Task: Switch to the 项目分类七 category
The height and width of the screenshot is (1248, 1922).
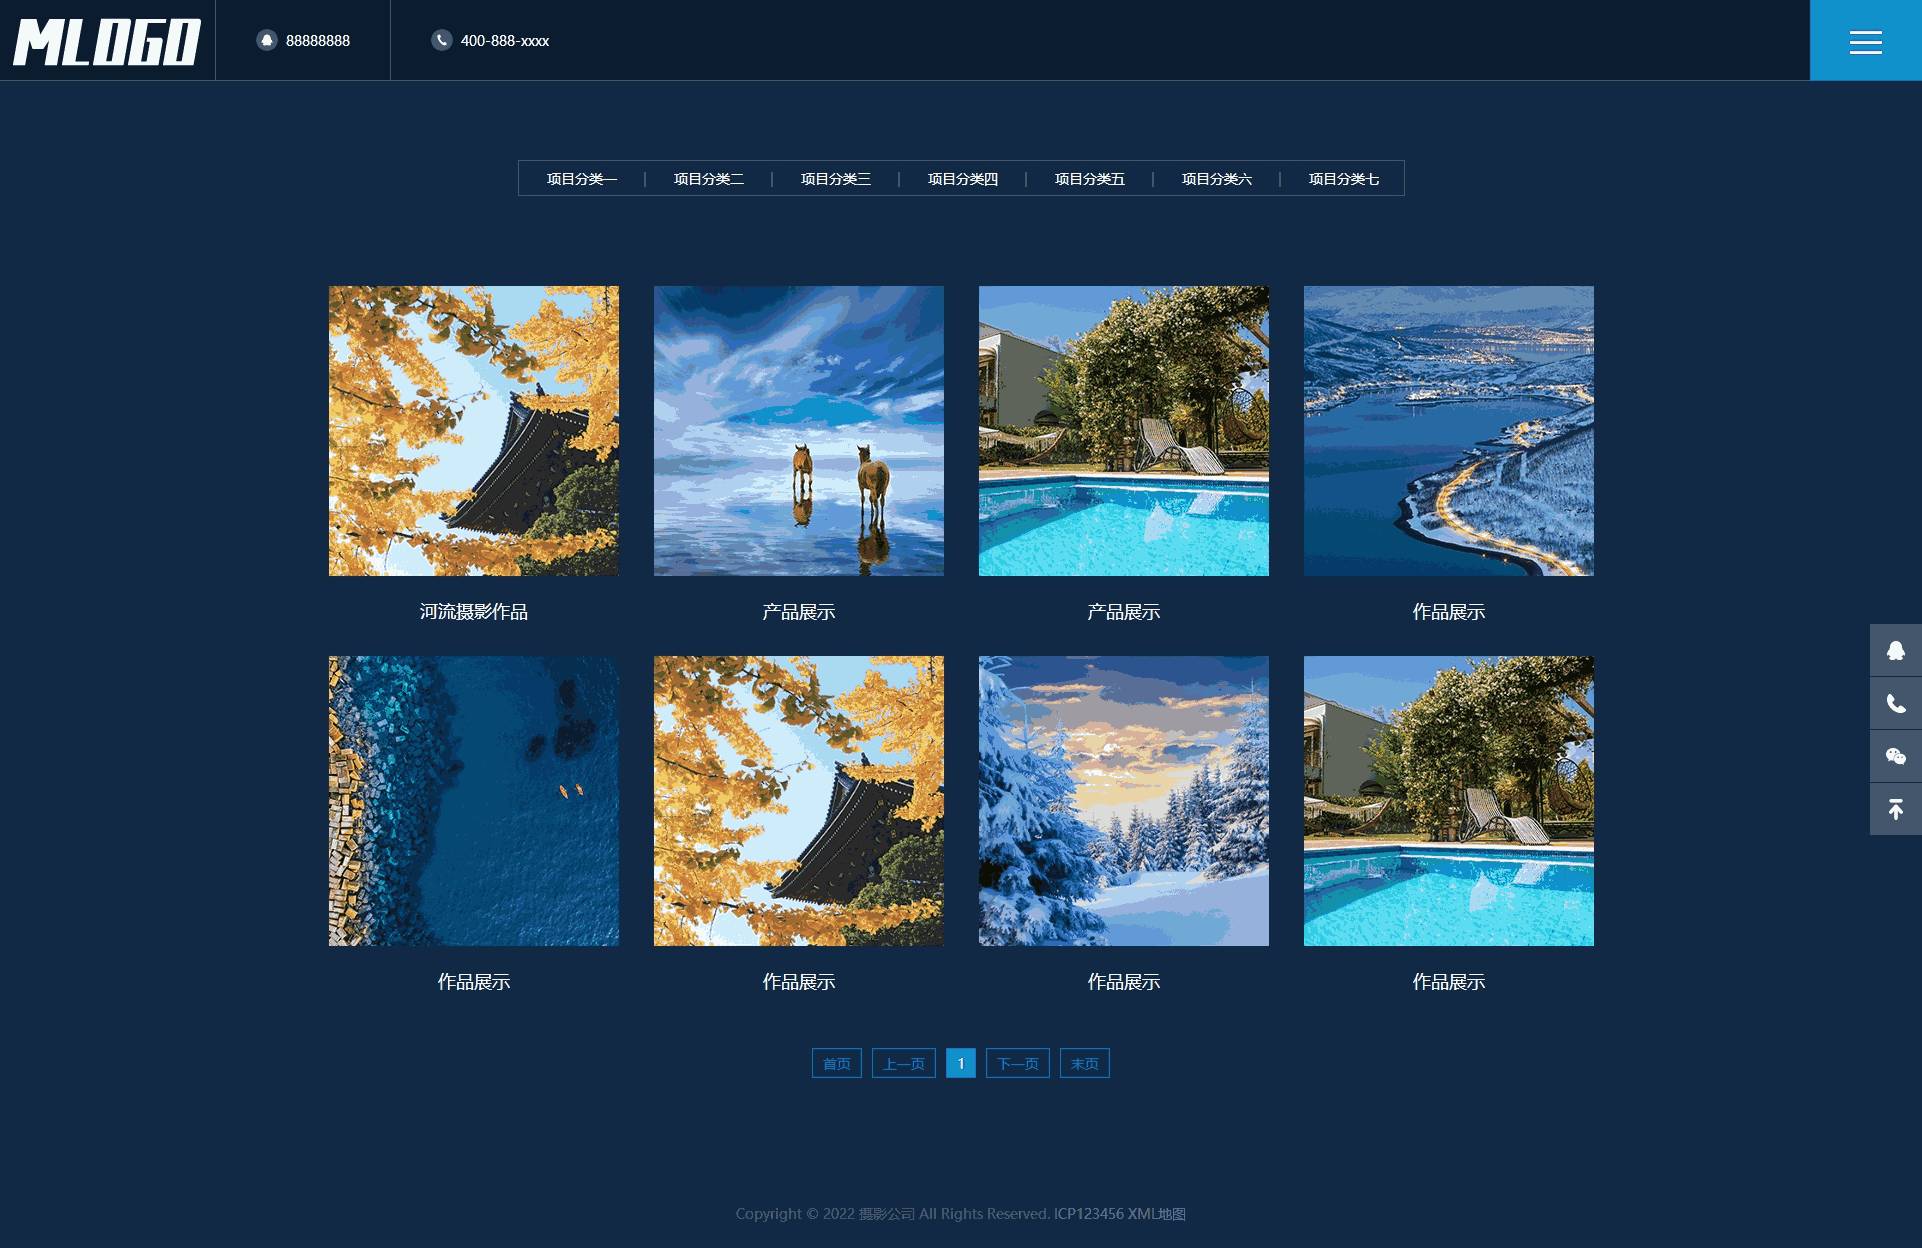Action: click(x=1343, y=179)
